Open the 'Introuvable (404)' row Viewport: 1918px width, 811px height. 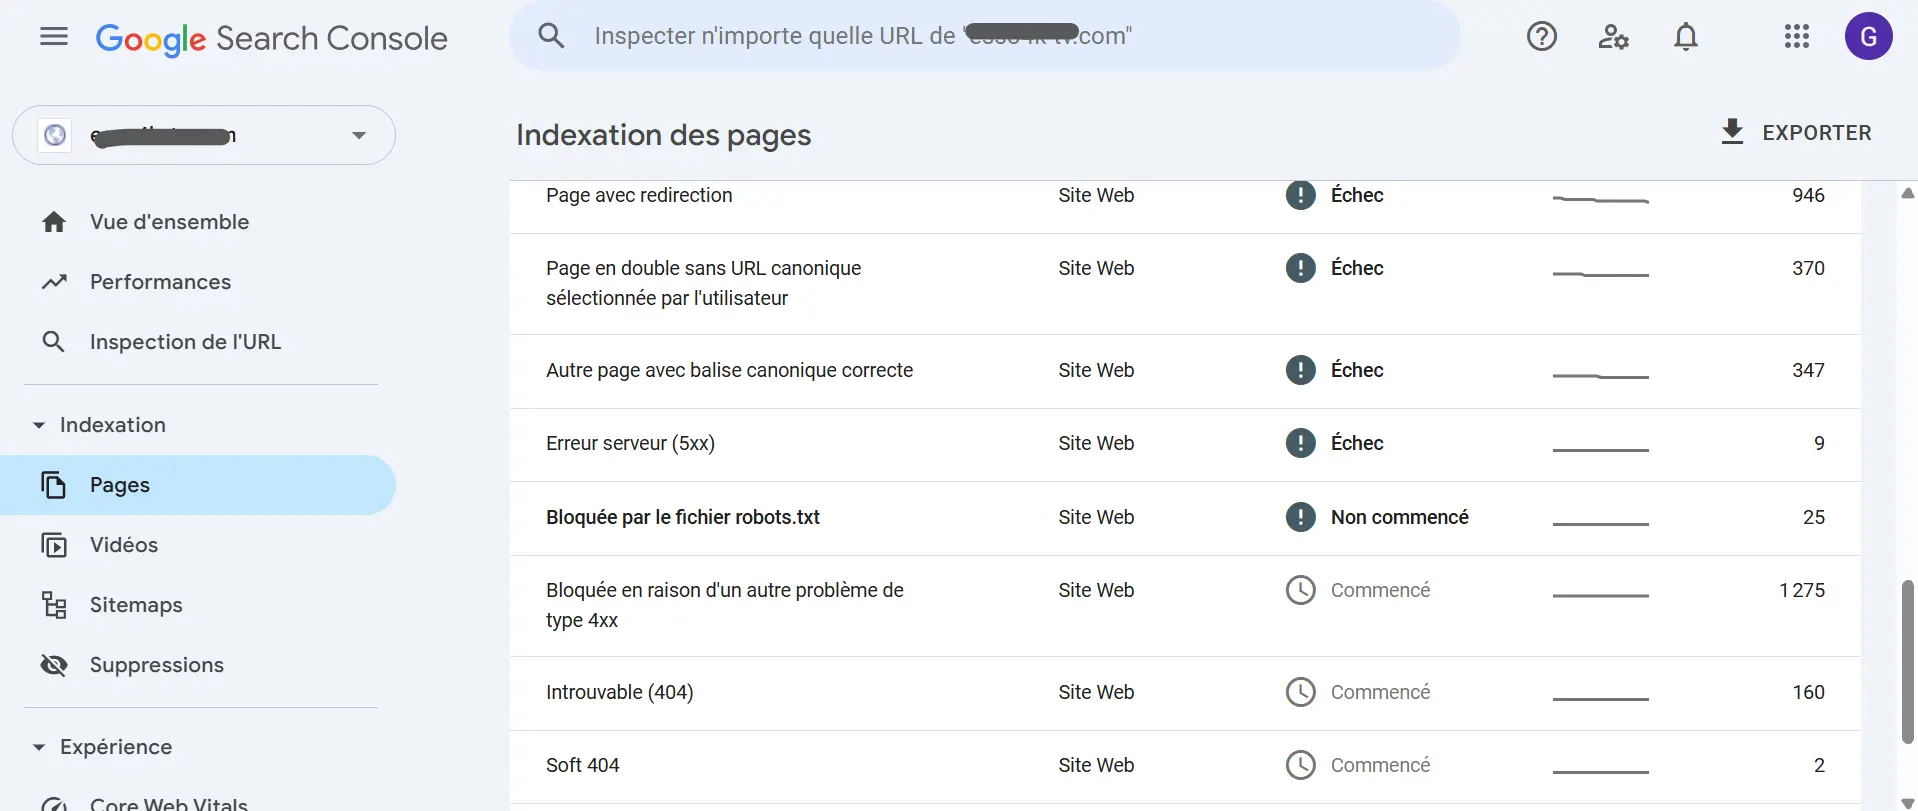(619, 692)
